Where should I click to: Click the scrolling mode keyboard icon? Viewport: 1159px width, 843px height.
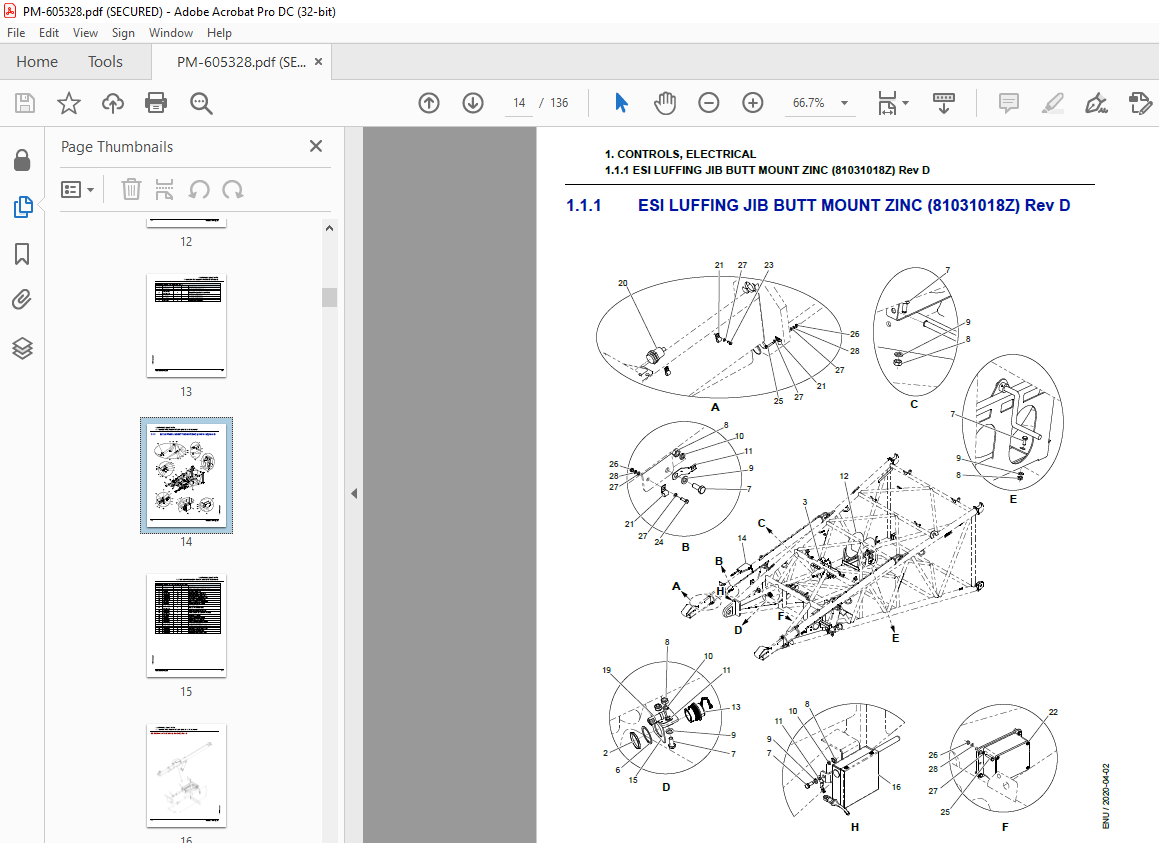944,103
